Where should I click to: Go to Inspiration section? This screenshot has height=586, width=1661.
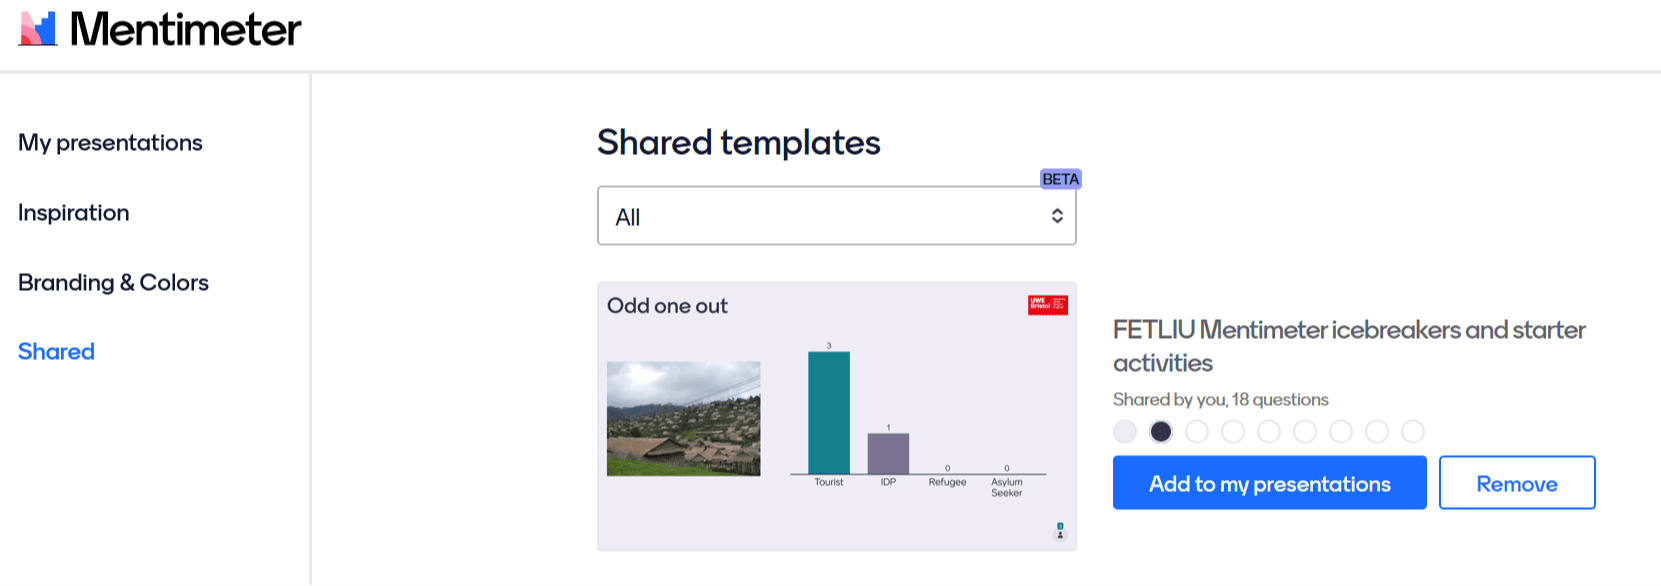[x=74, y=213]
